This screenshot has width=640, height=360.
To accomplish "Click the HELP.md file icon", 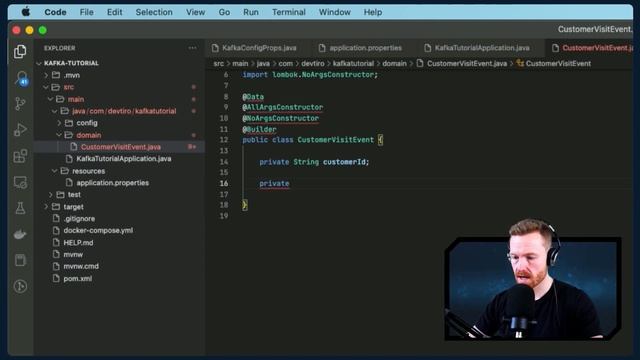I will click(x=56, y=242).
